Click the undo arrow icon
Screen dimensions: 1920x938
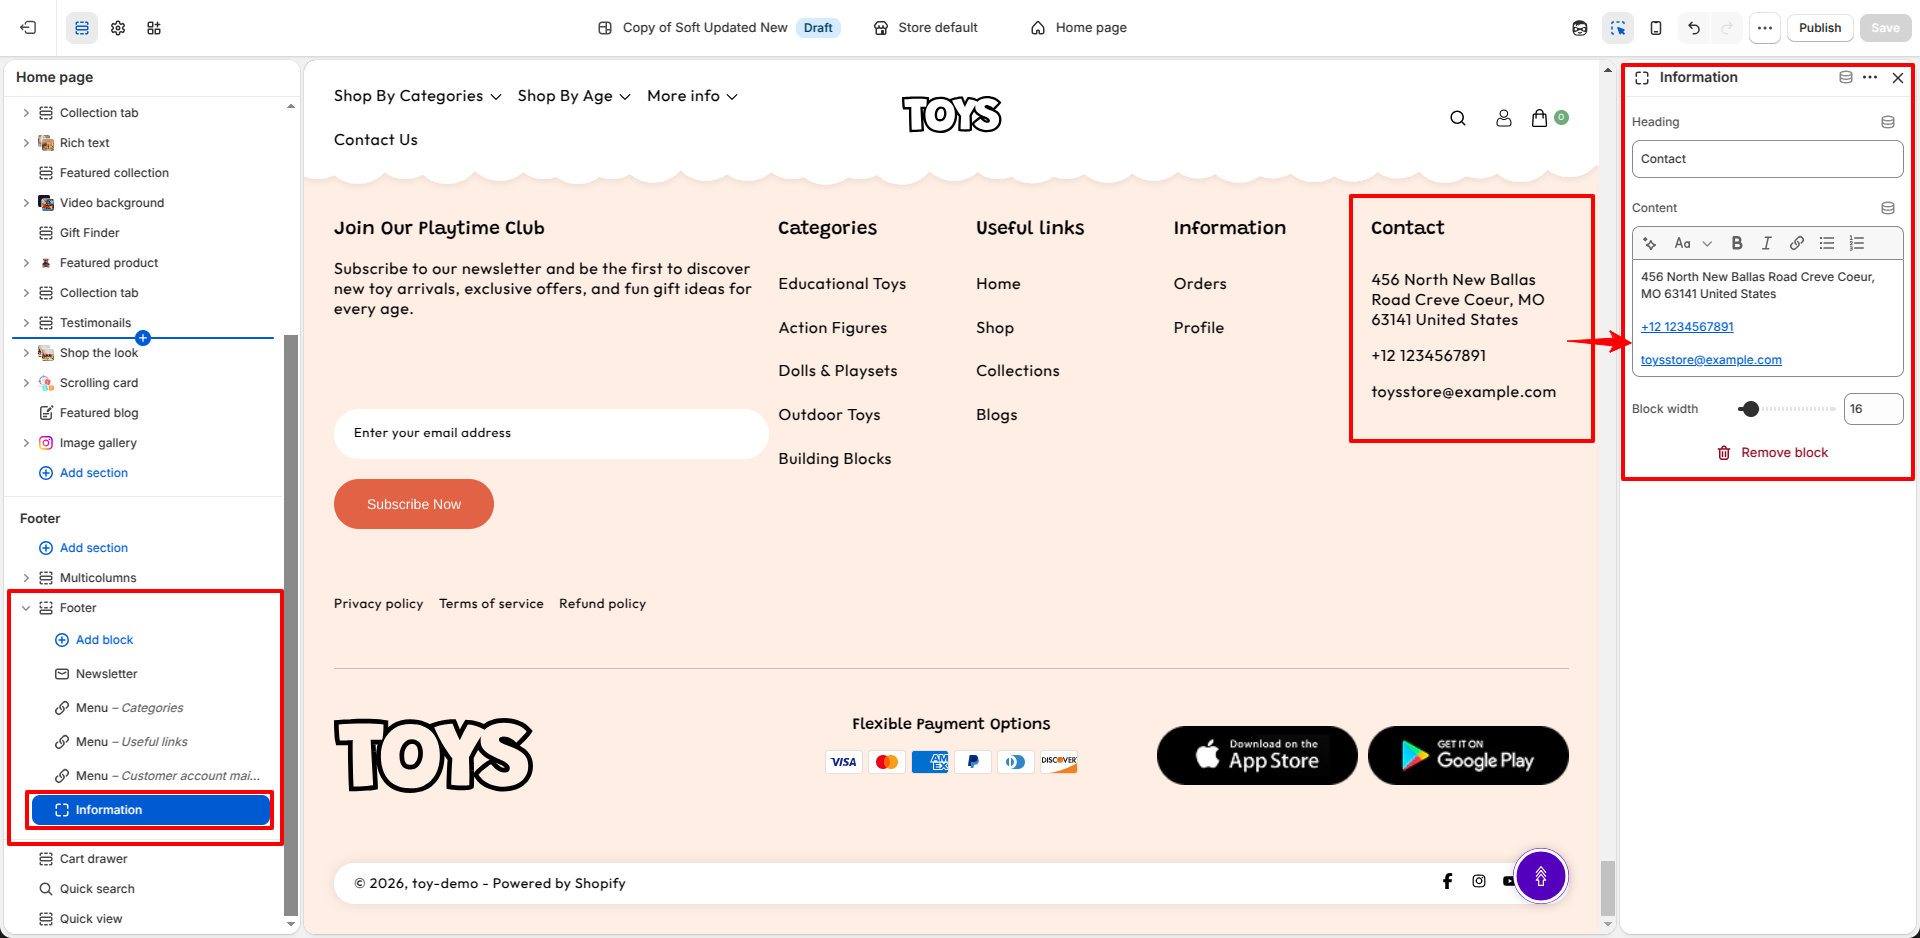pos(1694,28)
